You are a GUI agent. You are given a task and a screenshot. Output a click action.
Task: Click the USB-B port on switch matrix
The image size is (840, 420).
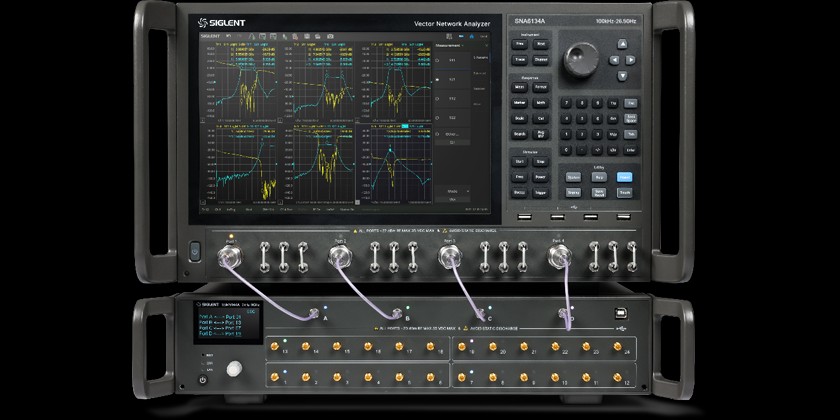pos(621,312)
